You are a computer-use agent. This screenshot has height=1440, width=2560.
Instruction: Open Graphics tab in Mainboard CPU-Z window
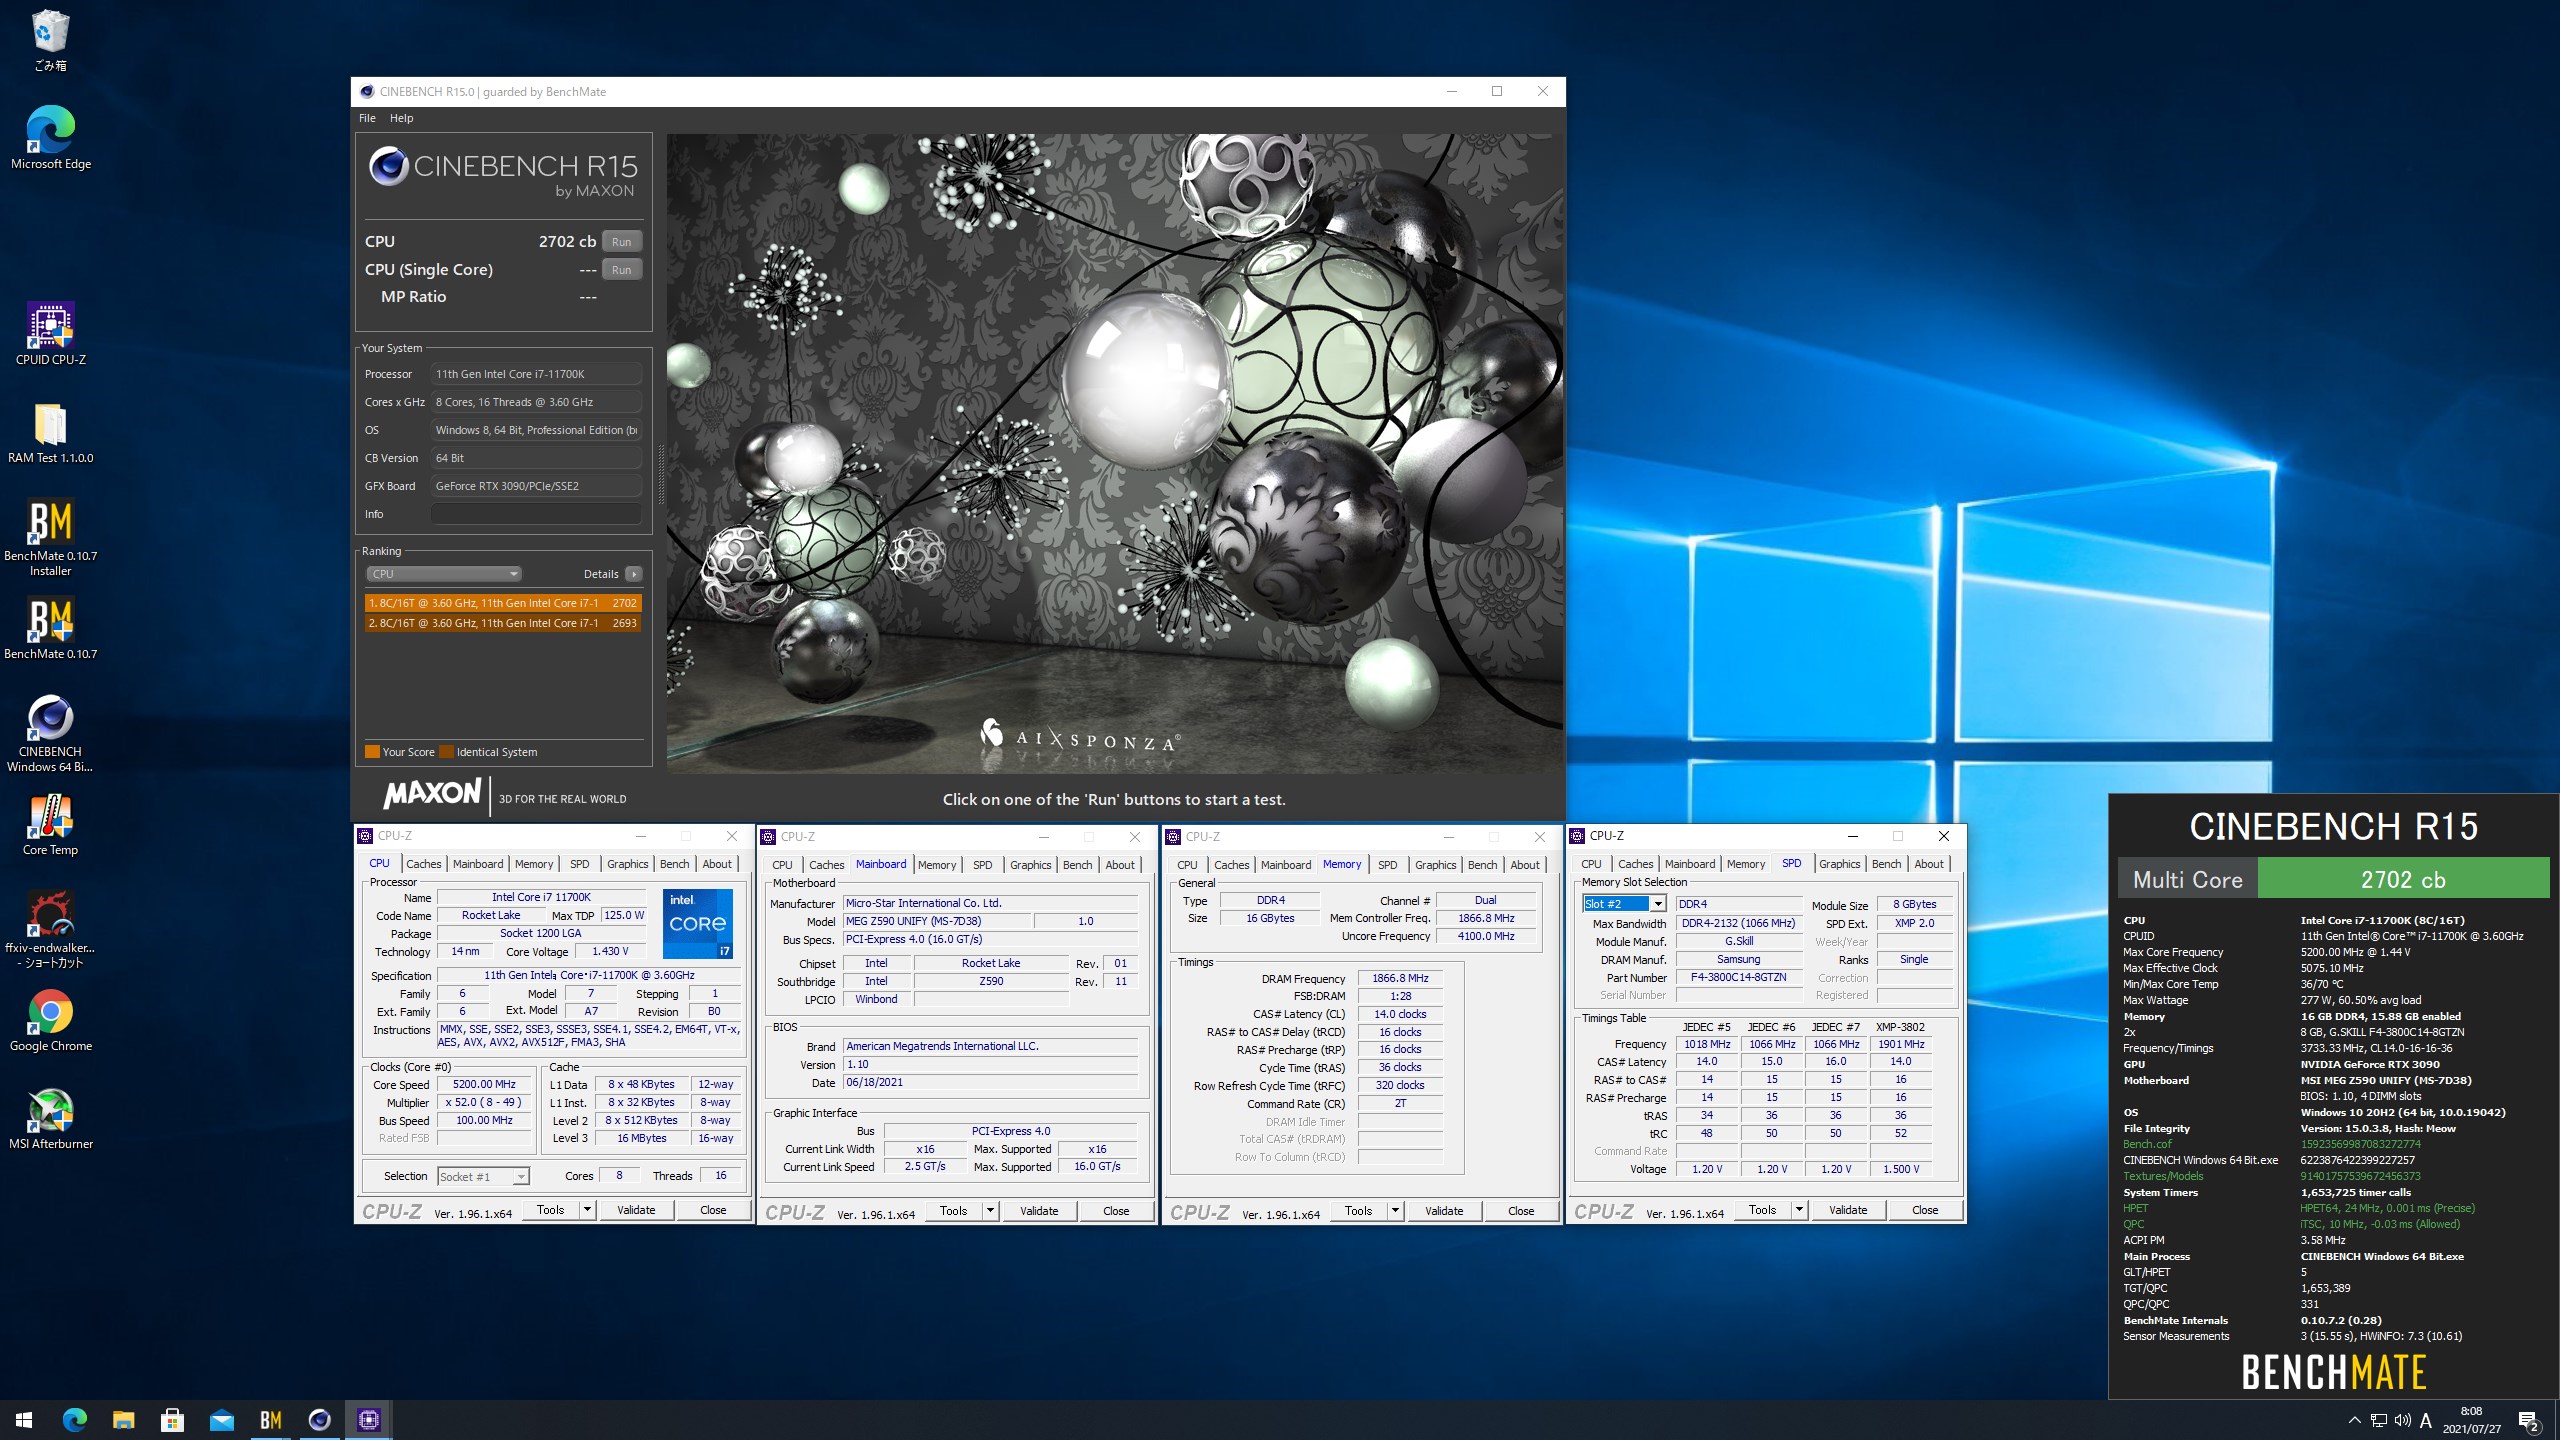[x=1030, y=865]
